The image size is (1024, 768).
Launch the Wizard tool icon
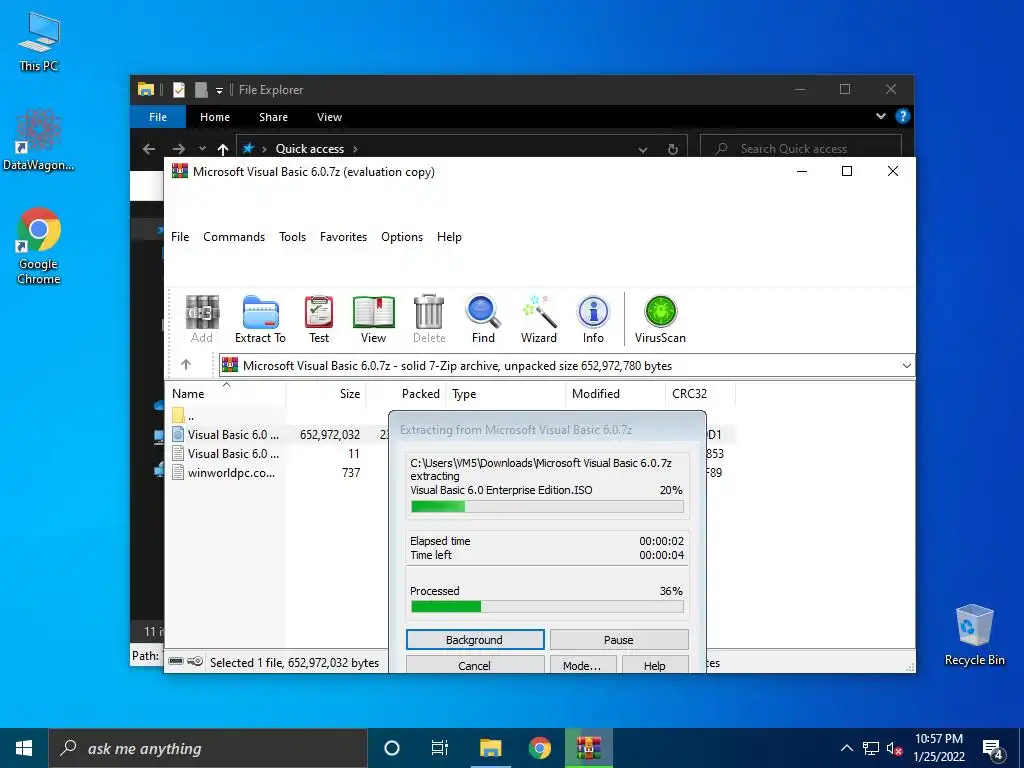coord(539,319)
